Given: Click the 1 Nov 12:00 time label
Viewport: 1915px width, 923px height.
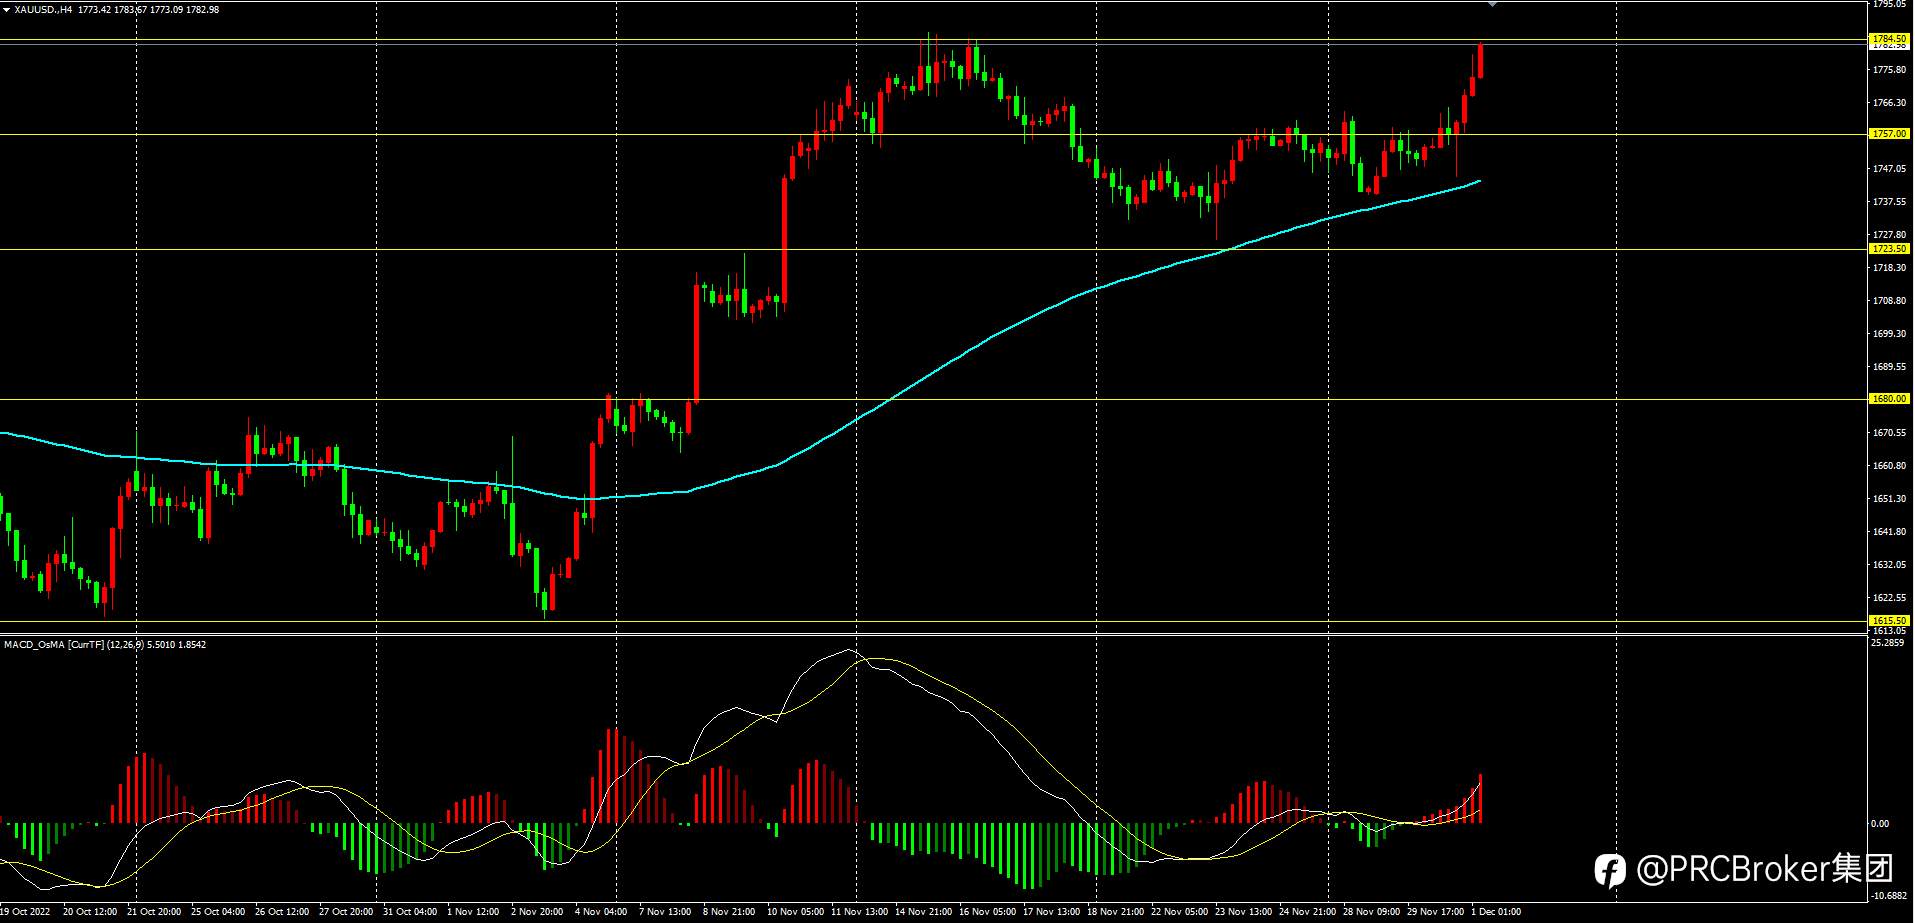Looking at the screenshot, I should click(473, 912).
